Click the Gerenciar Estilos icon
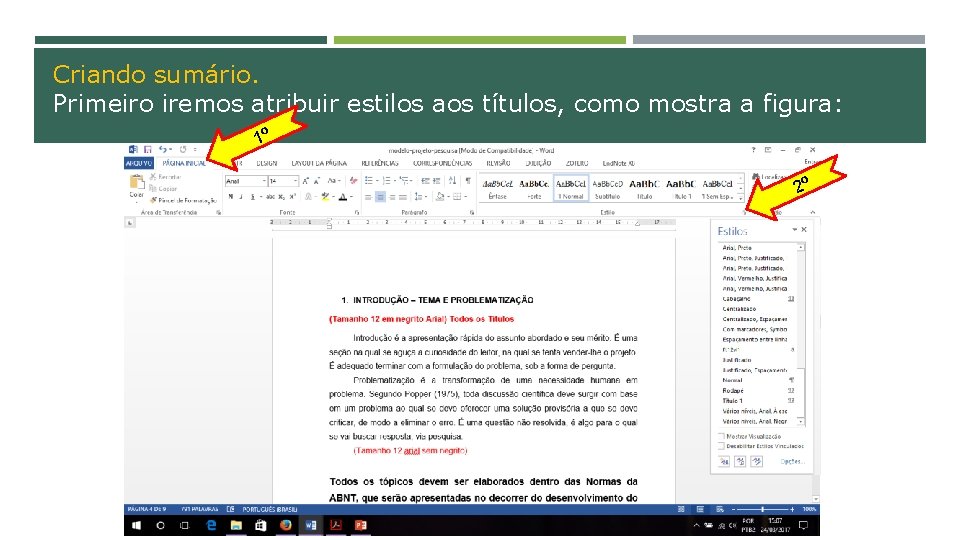 pos(757,462)
